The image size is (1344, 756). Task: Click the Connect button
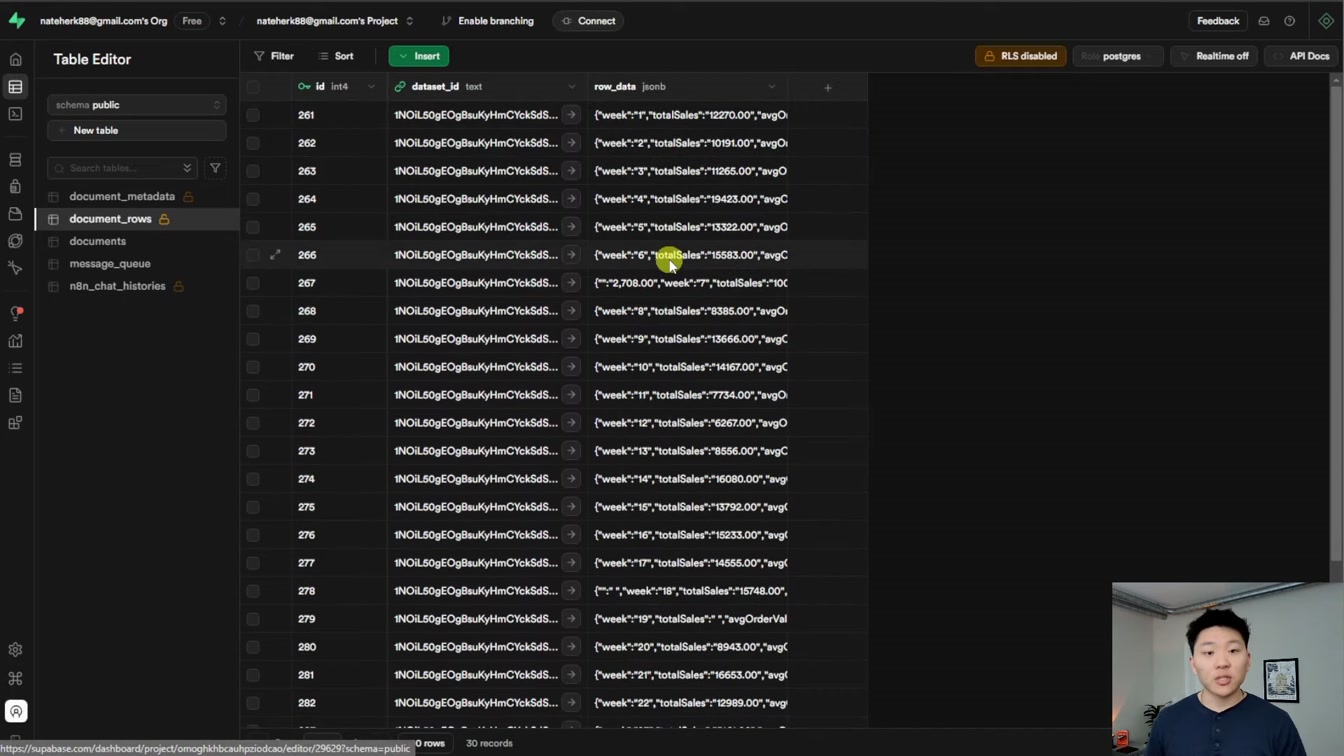coord(588,21)
